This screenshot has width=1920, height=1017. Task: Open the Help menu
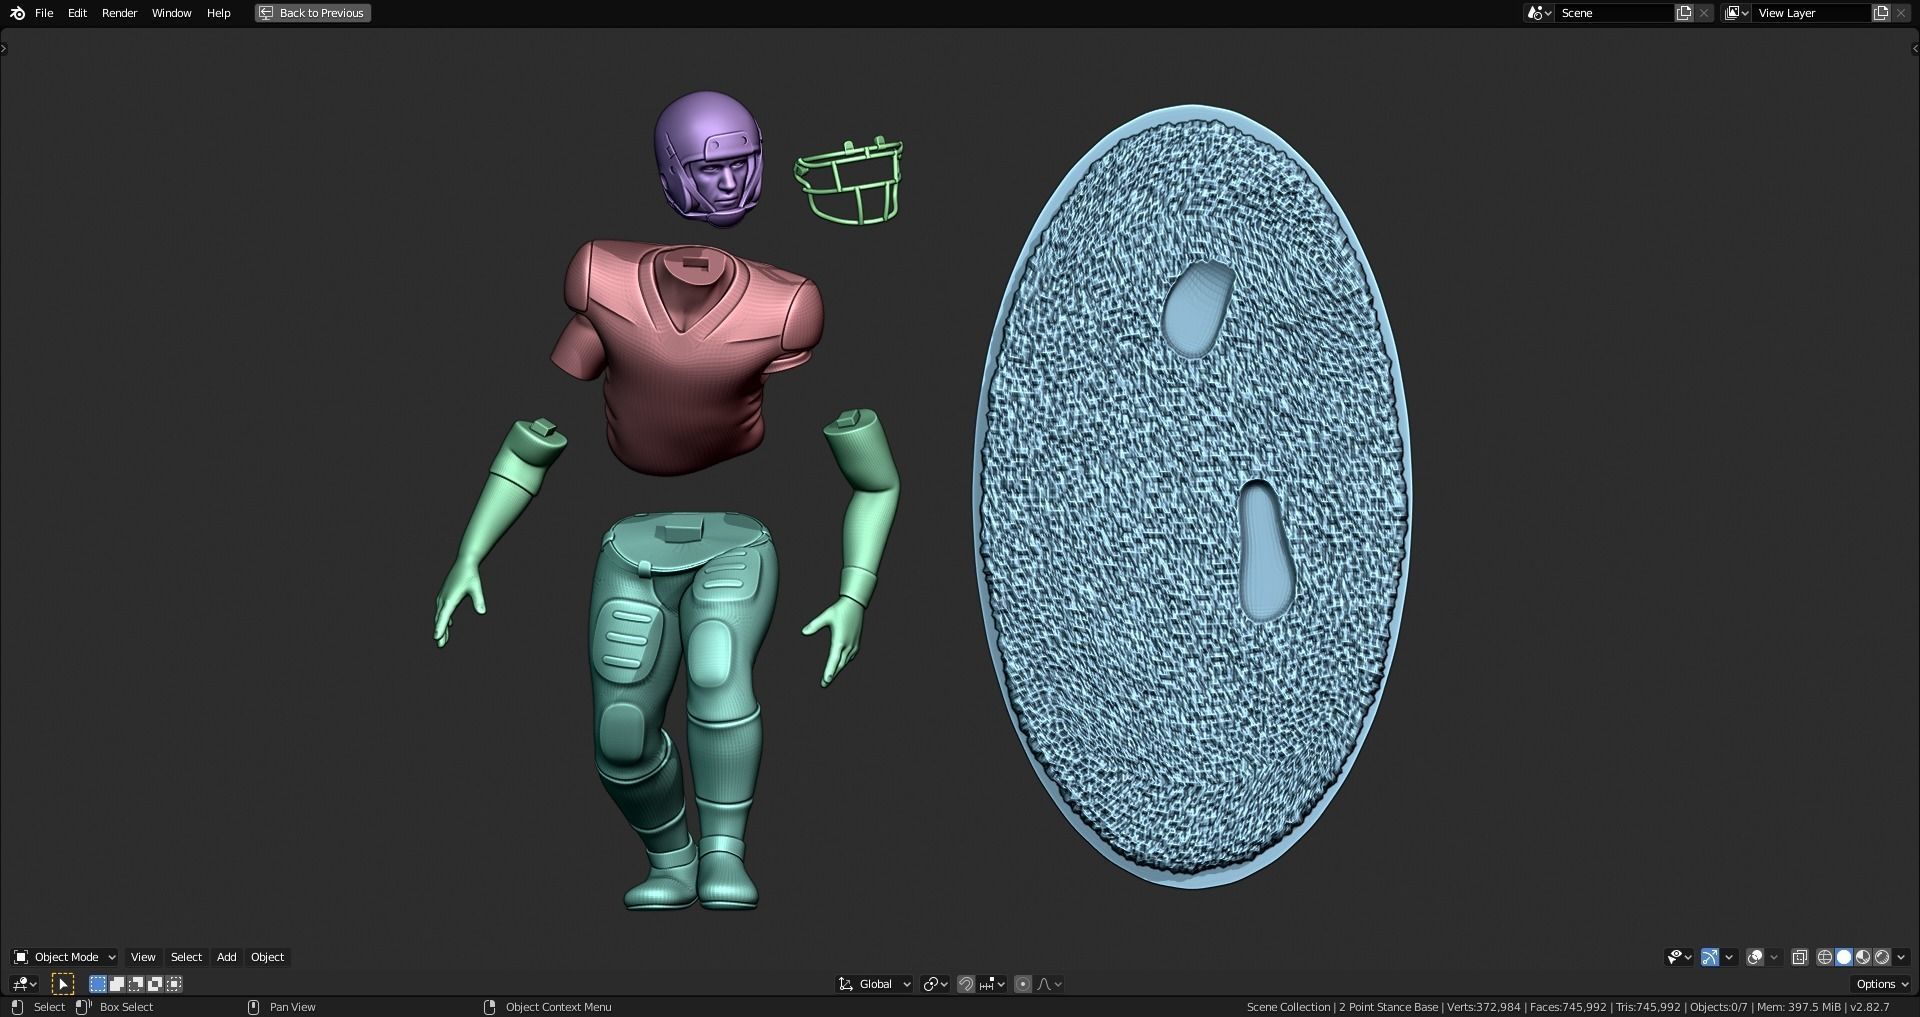218,13
